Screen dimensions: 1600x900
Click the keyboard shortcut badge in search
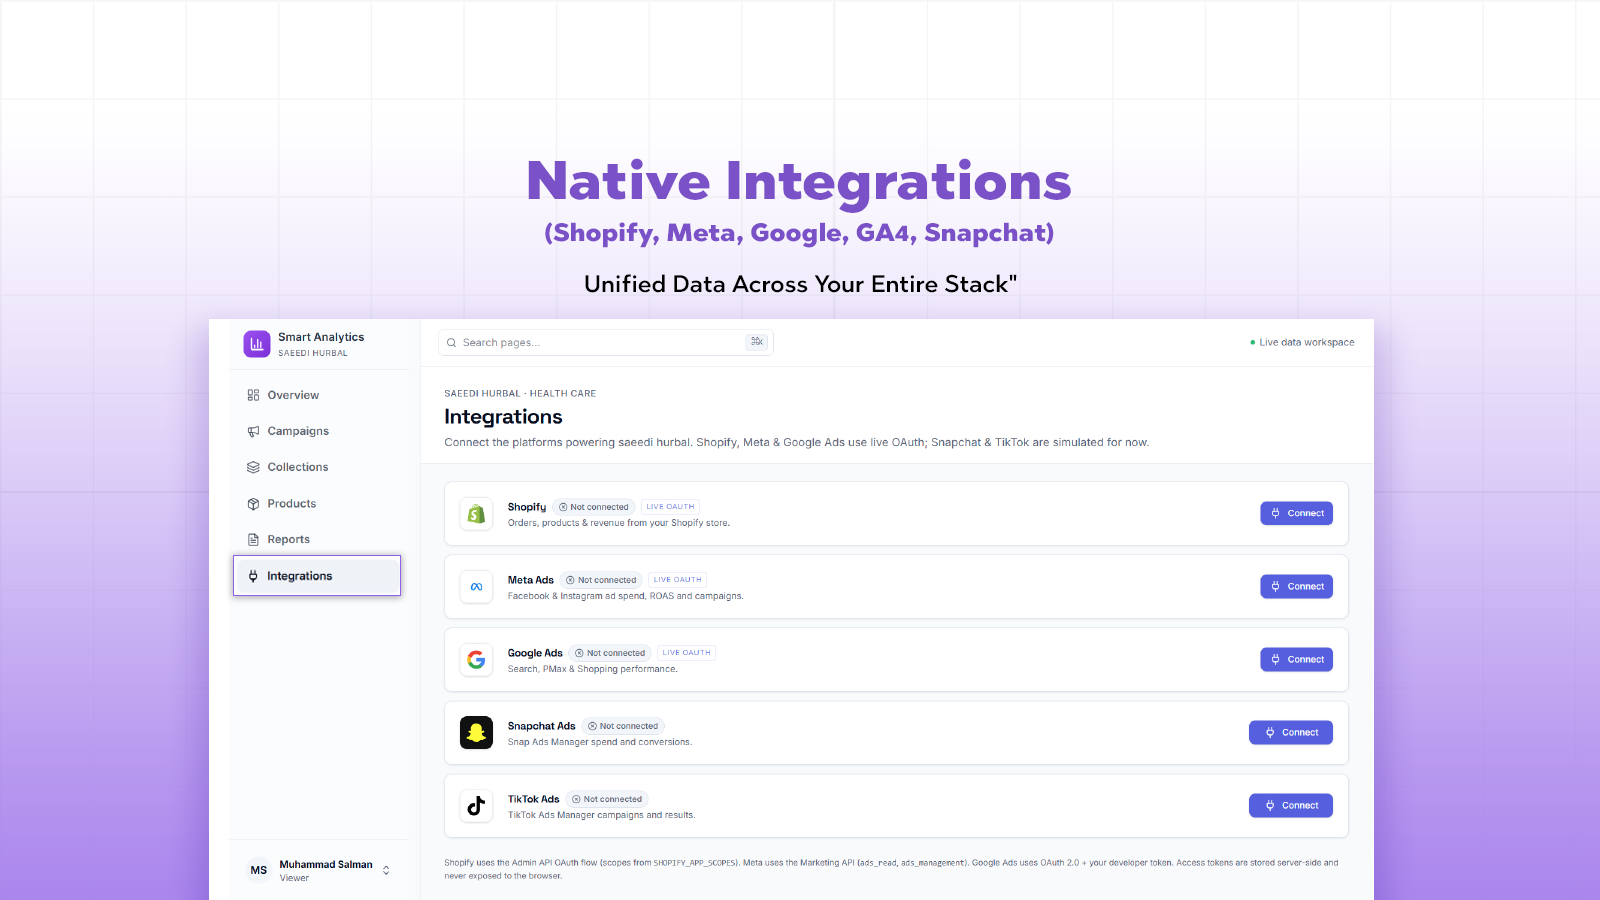pos(757,342)
